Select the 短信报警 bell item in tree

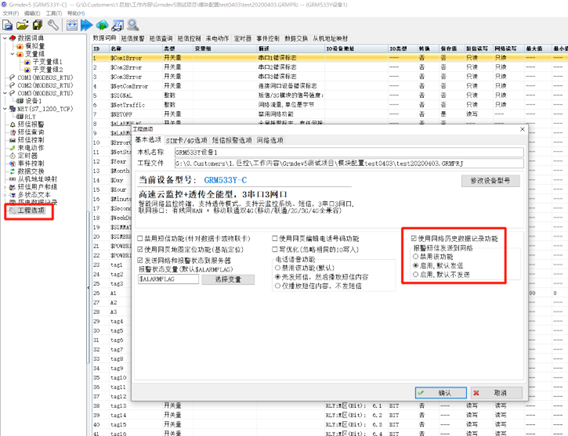27,124
